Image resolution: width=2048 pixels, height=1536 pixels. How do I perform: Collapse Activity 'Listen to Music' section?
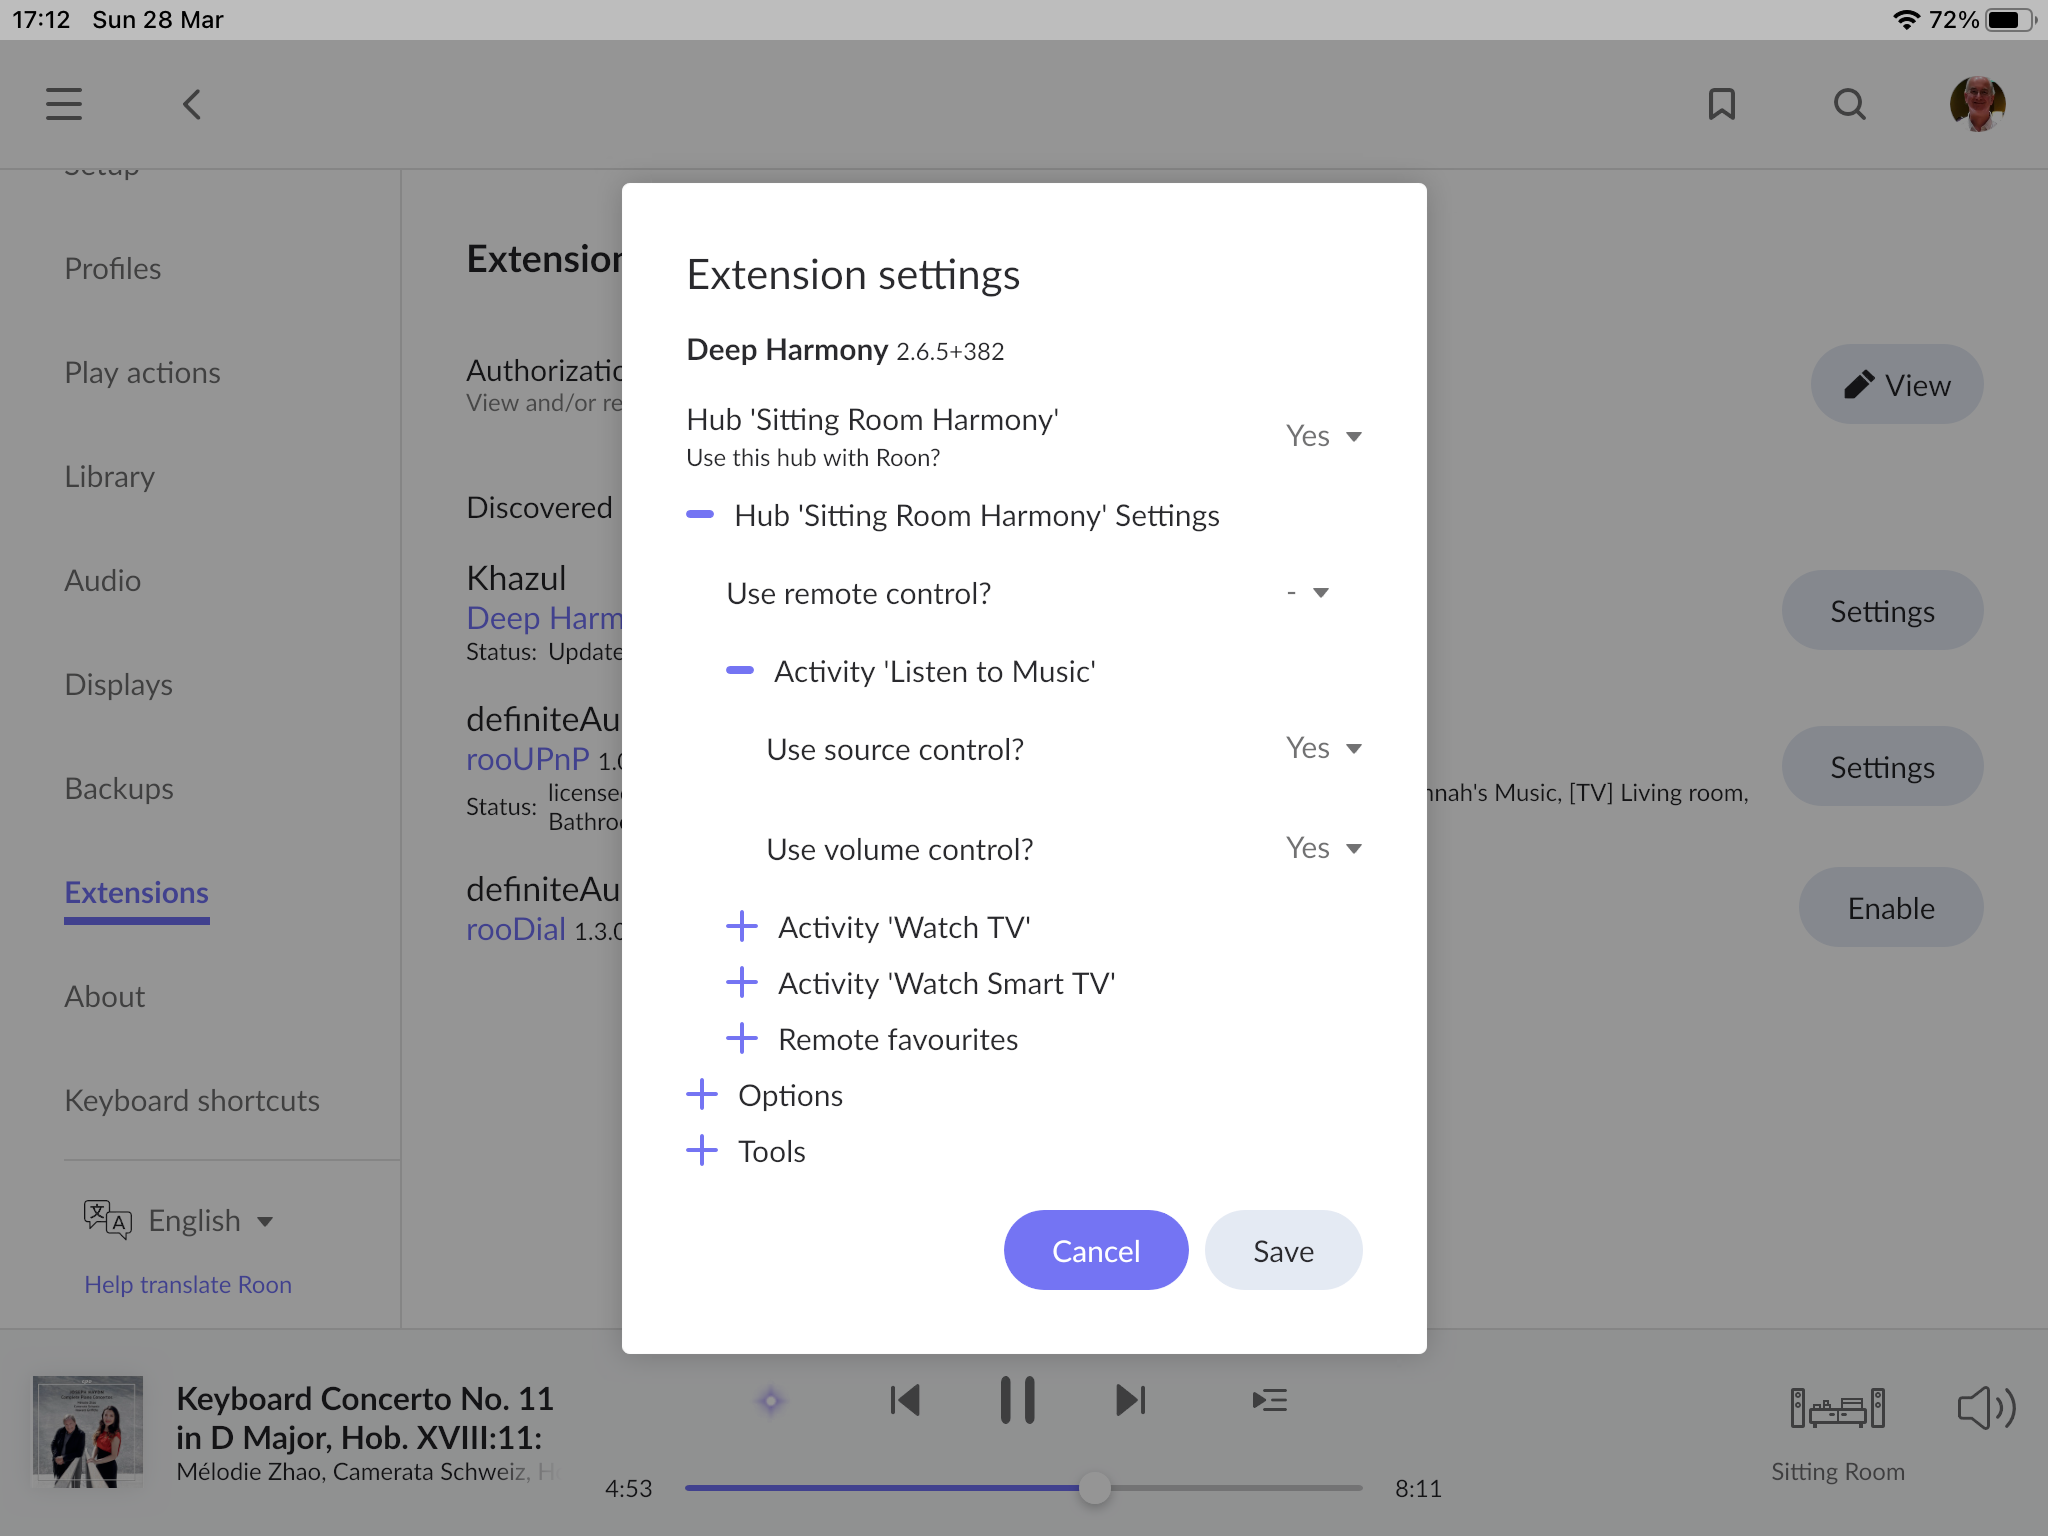tap(740, 671)
